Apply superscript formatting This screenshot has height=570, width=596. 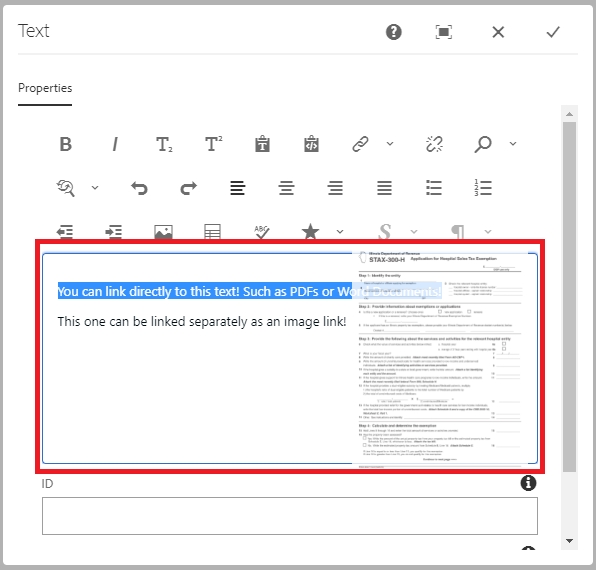tap(213, 144)
